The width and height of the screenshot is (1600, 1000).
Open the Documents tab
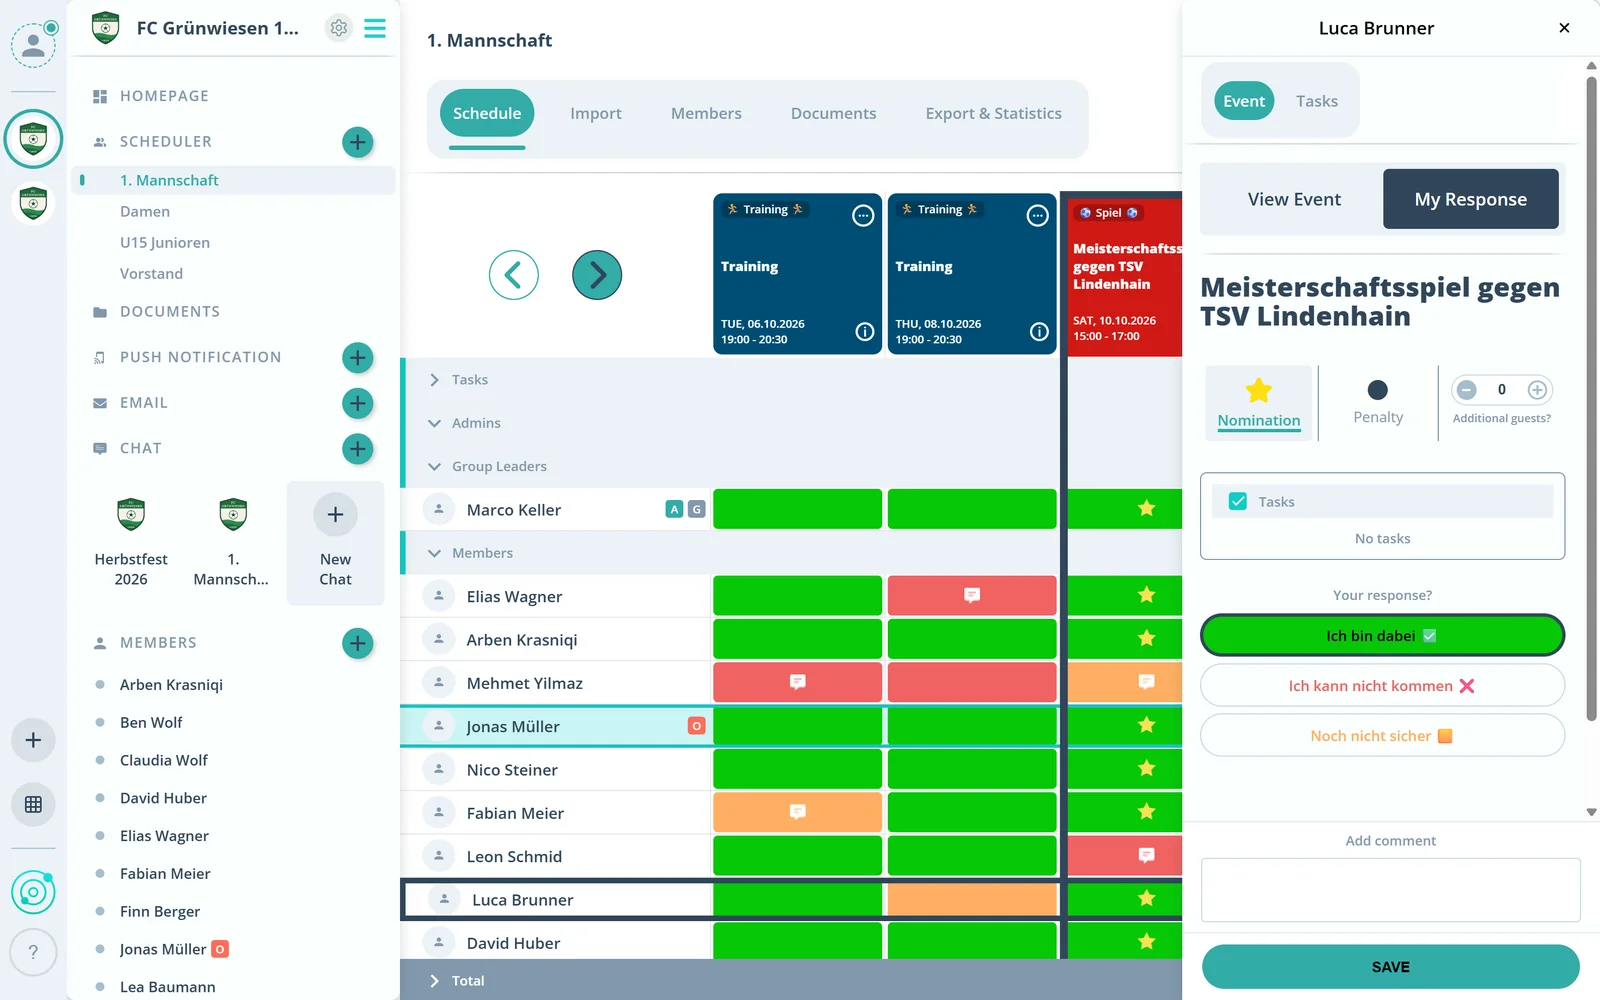(833, 114)
